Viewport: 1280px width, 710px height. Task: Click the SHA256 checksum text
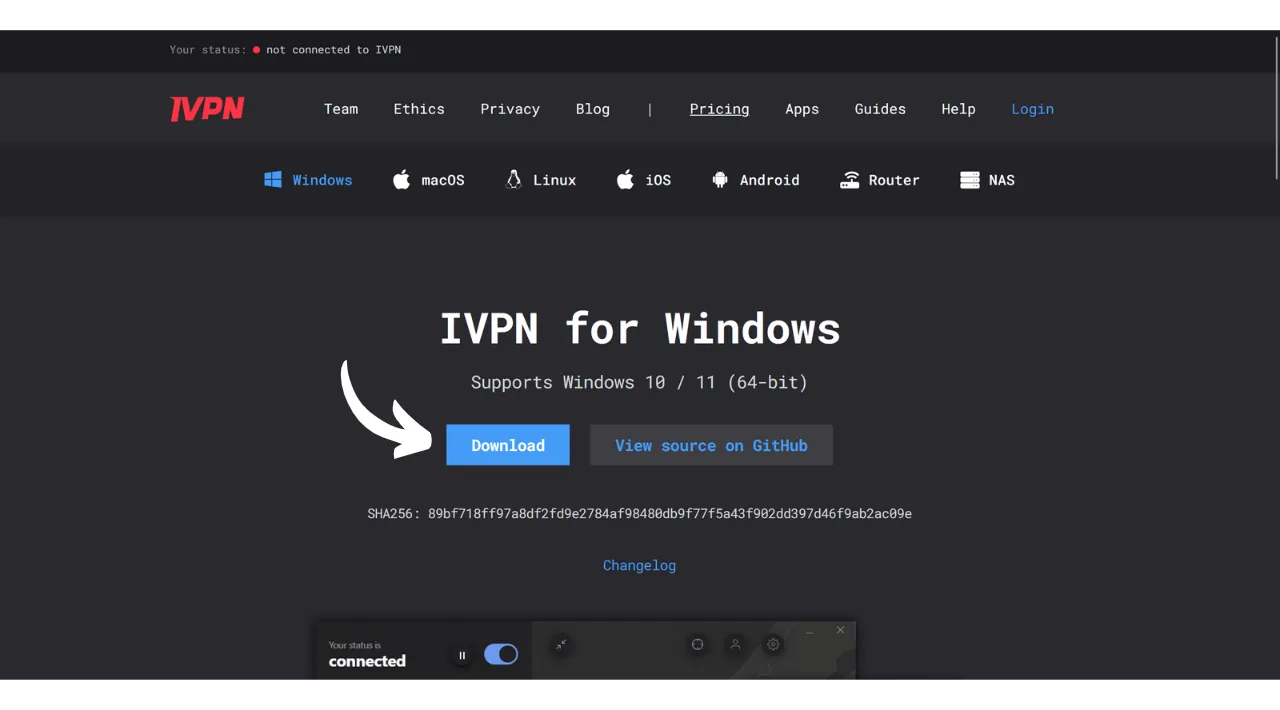pos(639,514)
